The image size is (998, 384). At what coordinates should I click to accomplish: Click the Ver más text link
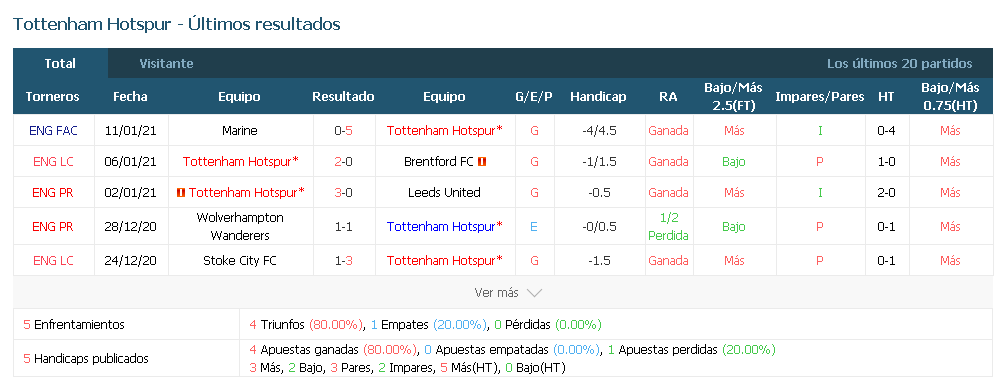[496, 293]
